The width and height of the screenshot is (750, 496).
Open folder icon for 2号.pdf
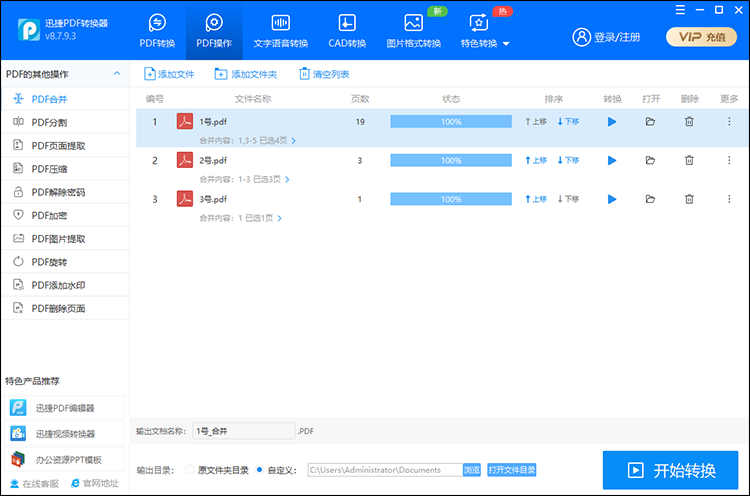click(650, 160)
